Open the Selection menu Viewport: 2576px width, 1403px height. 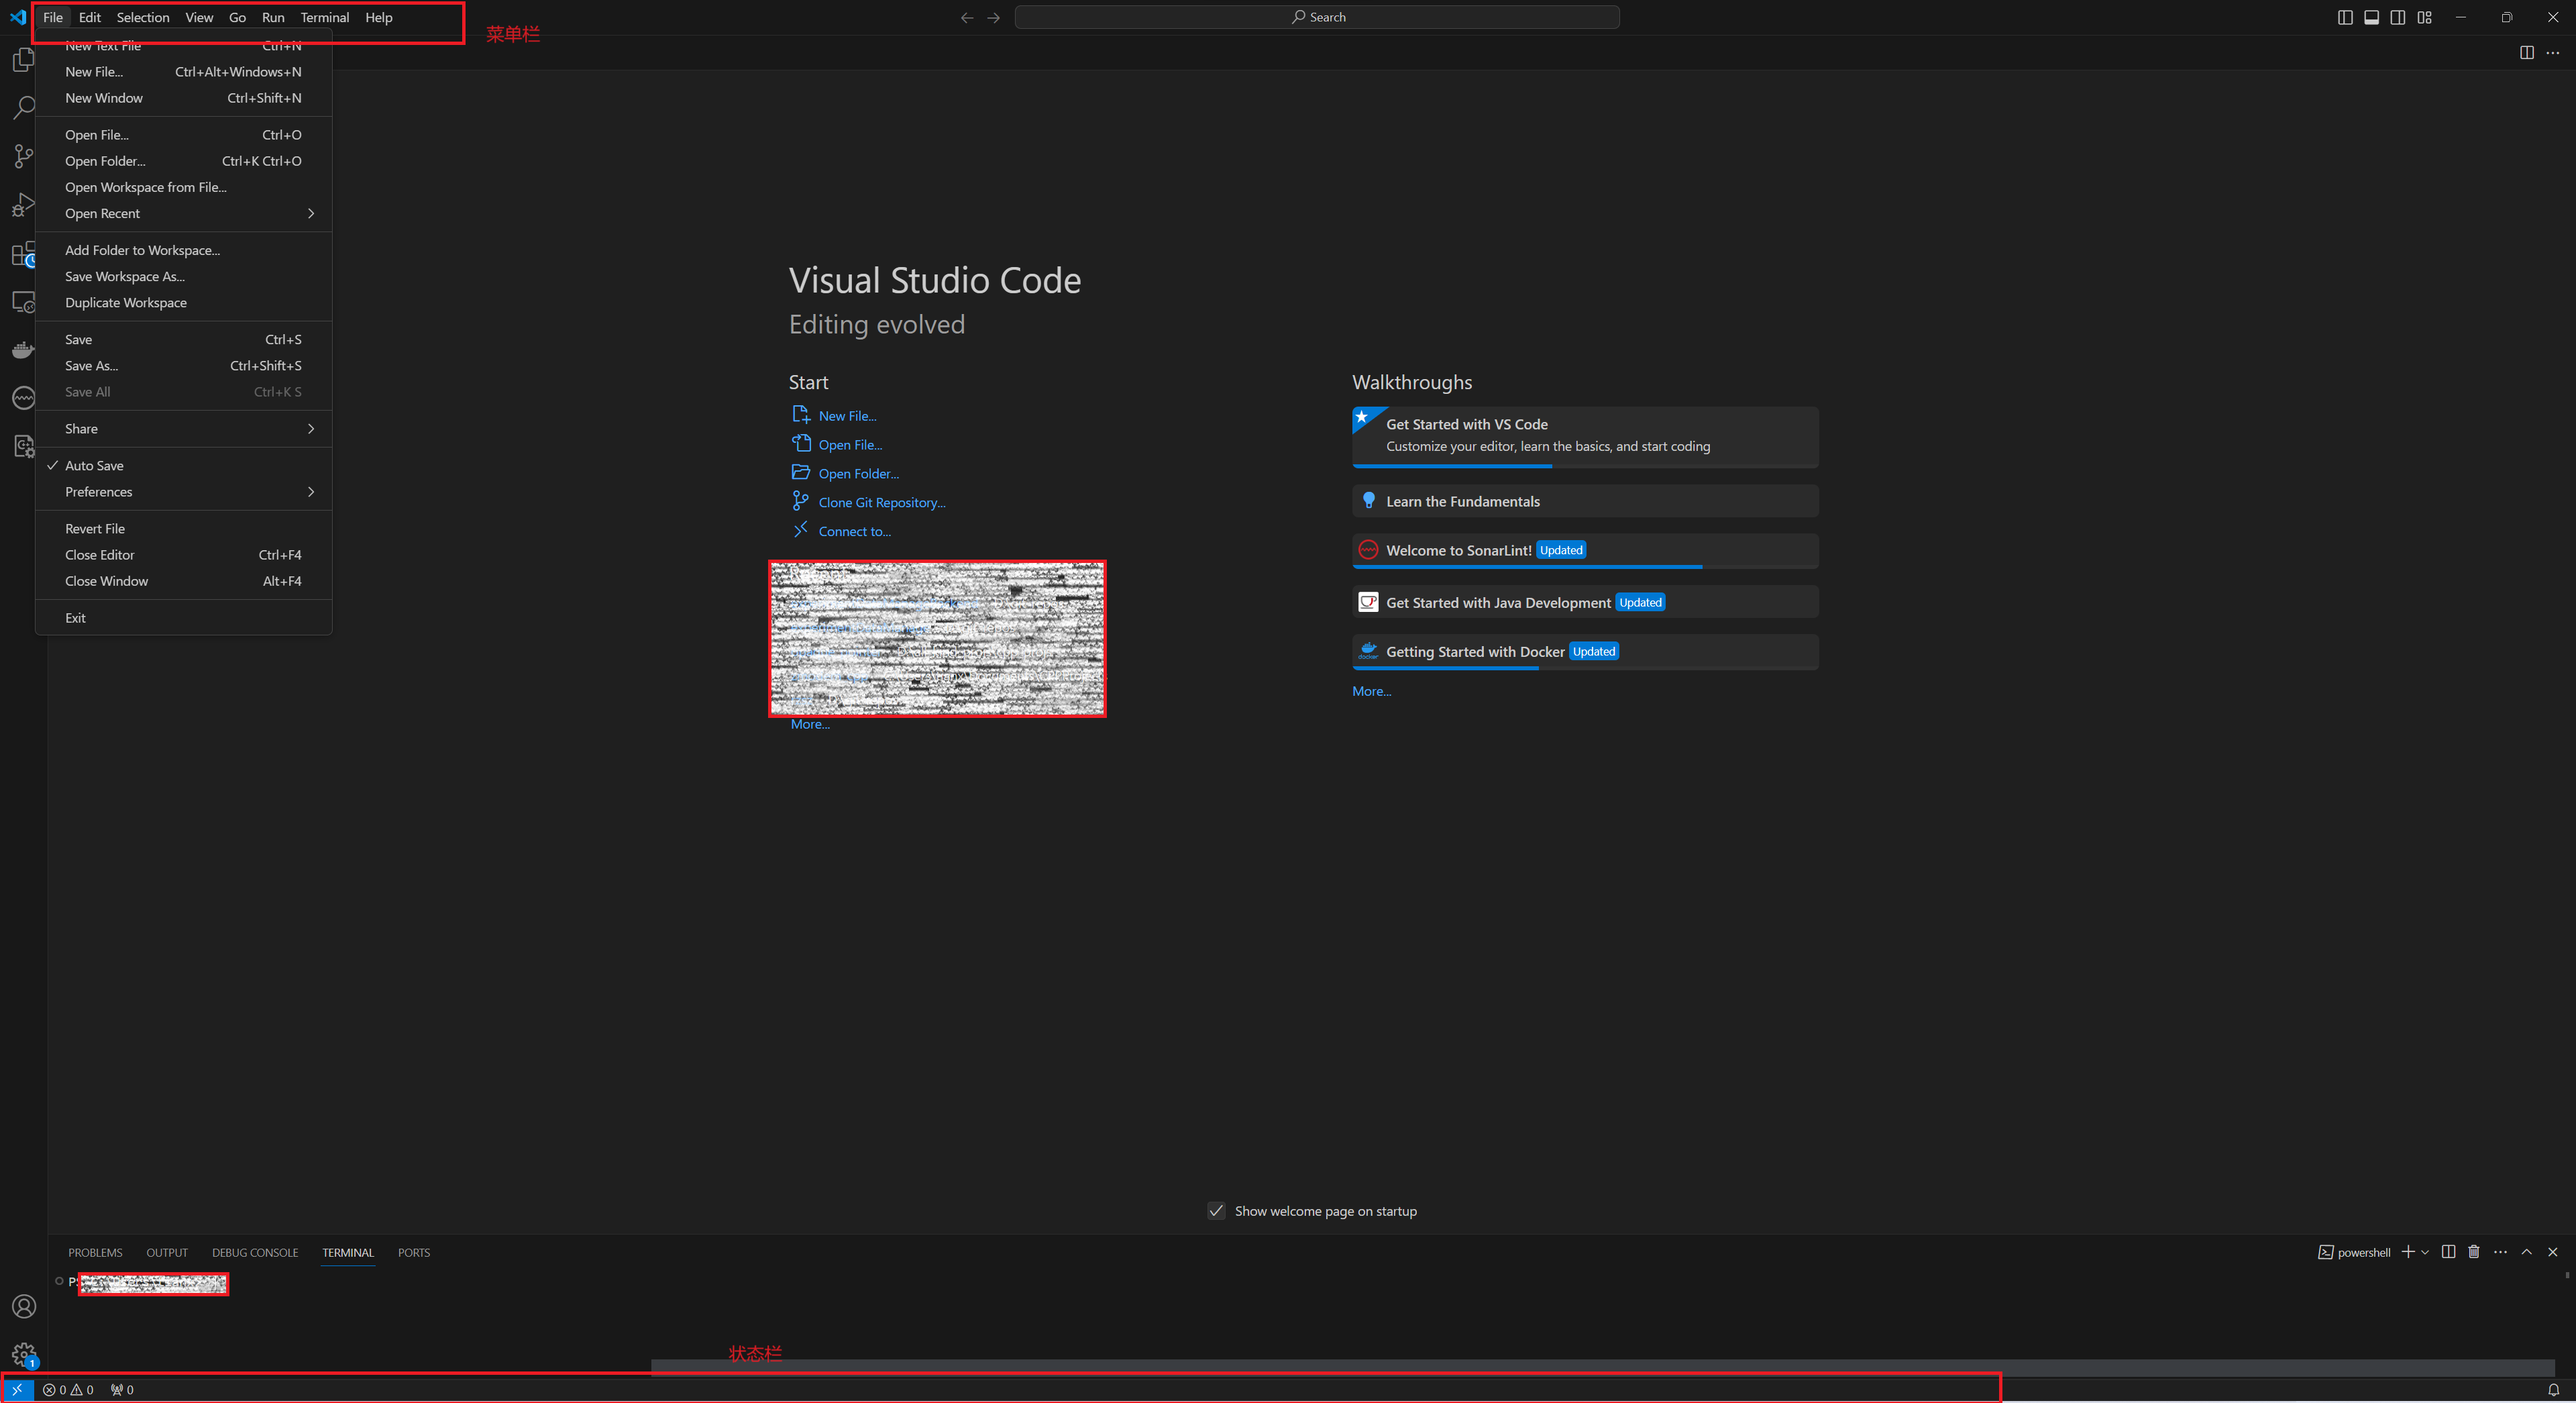click(143, 17)
